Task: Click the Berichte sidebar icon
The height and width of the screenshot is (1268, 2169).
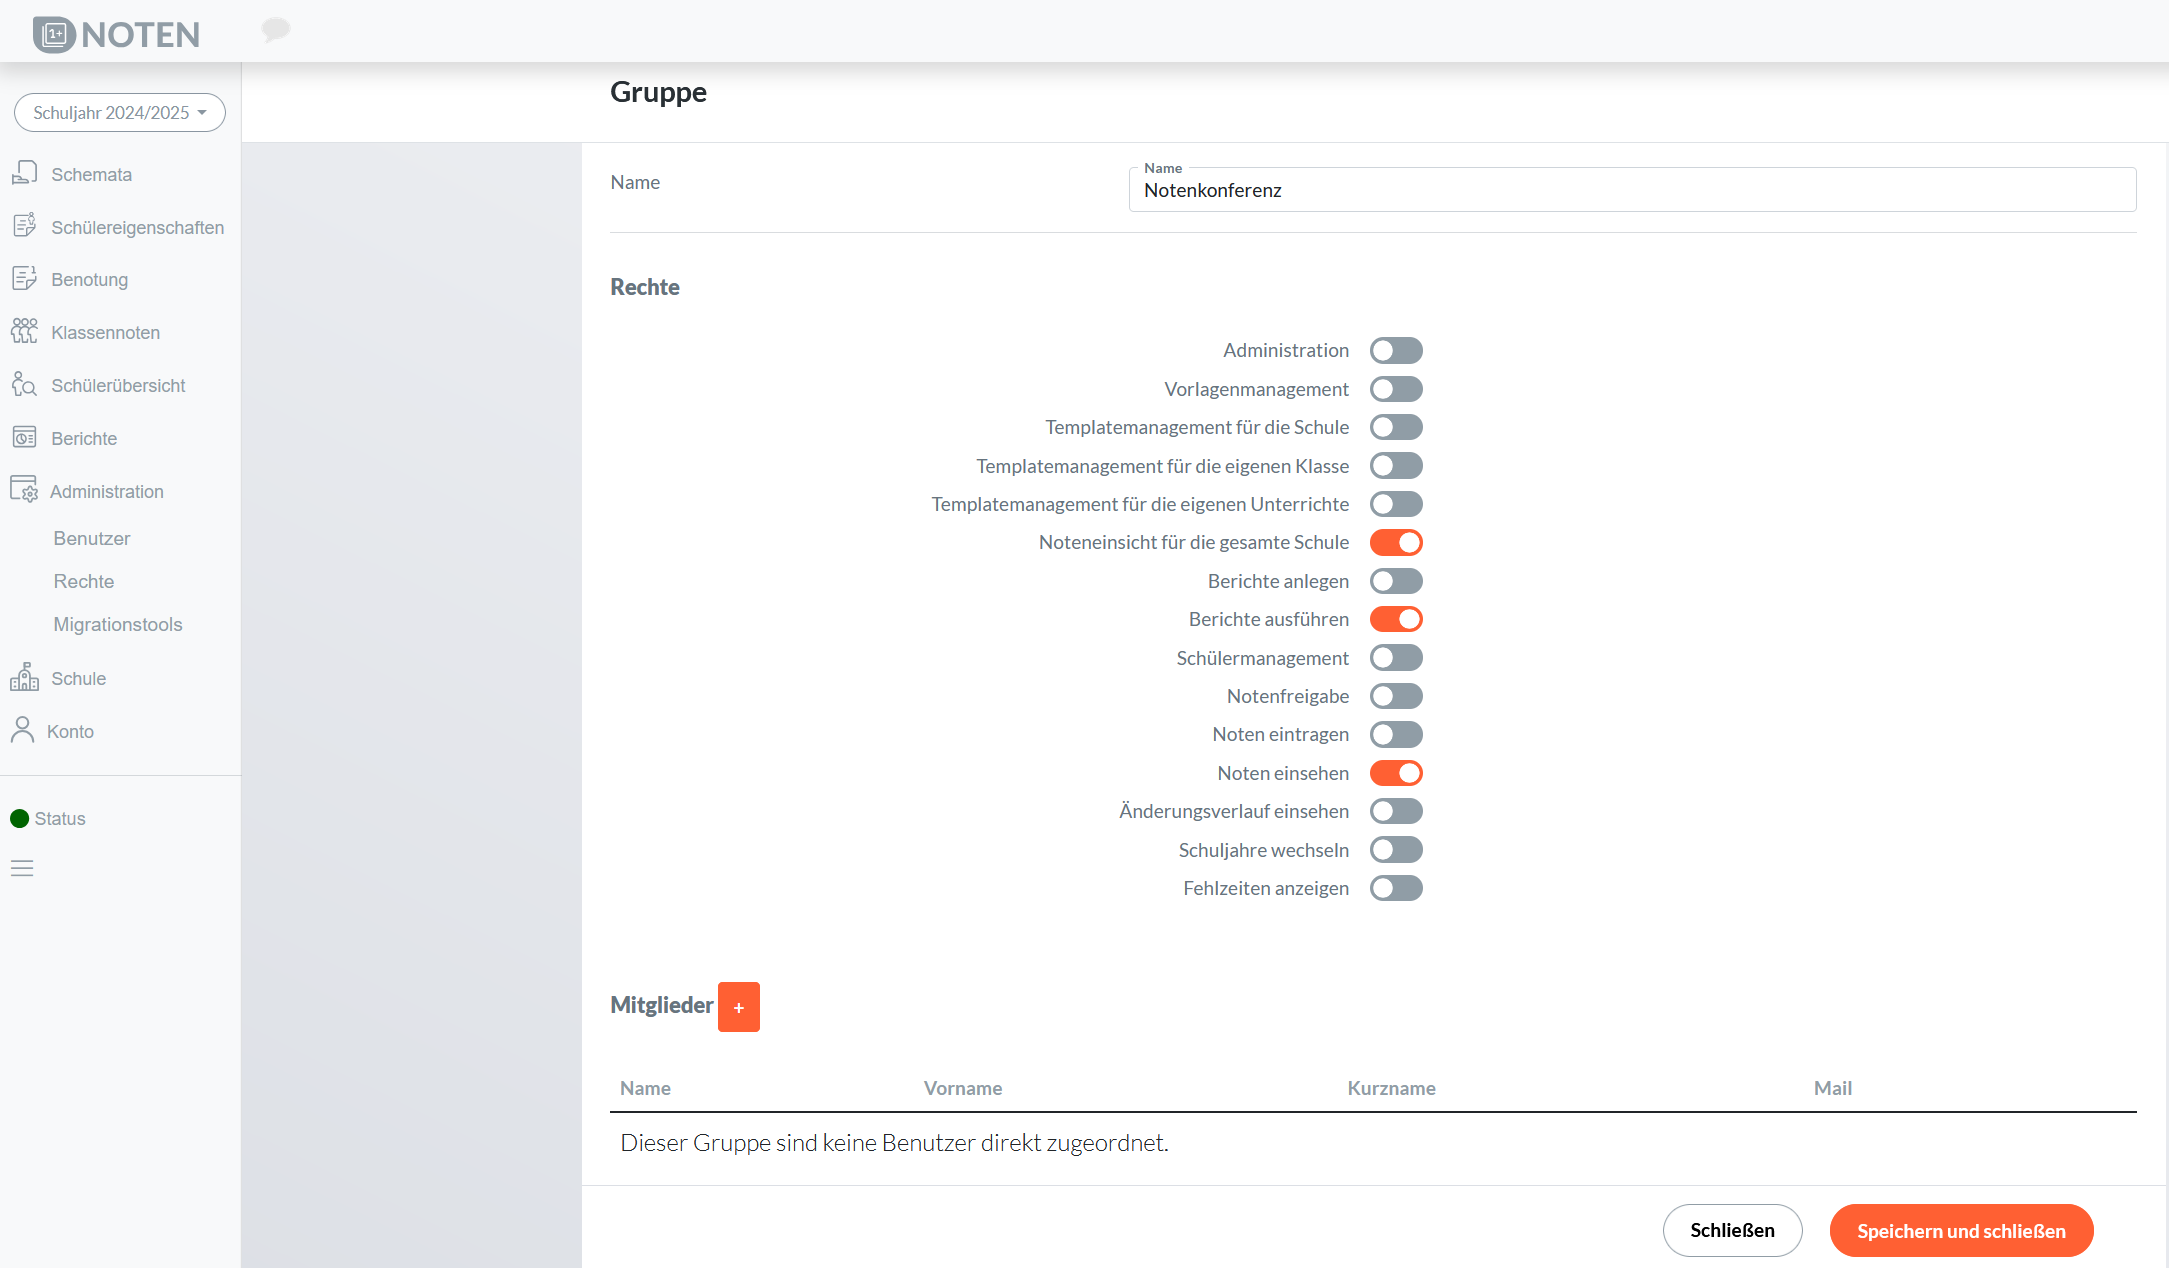Action: (24, 437)
